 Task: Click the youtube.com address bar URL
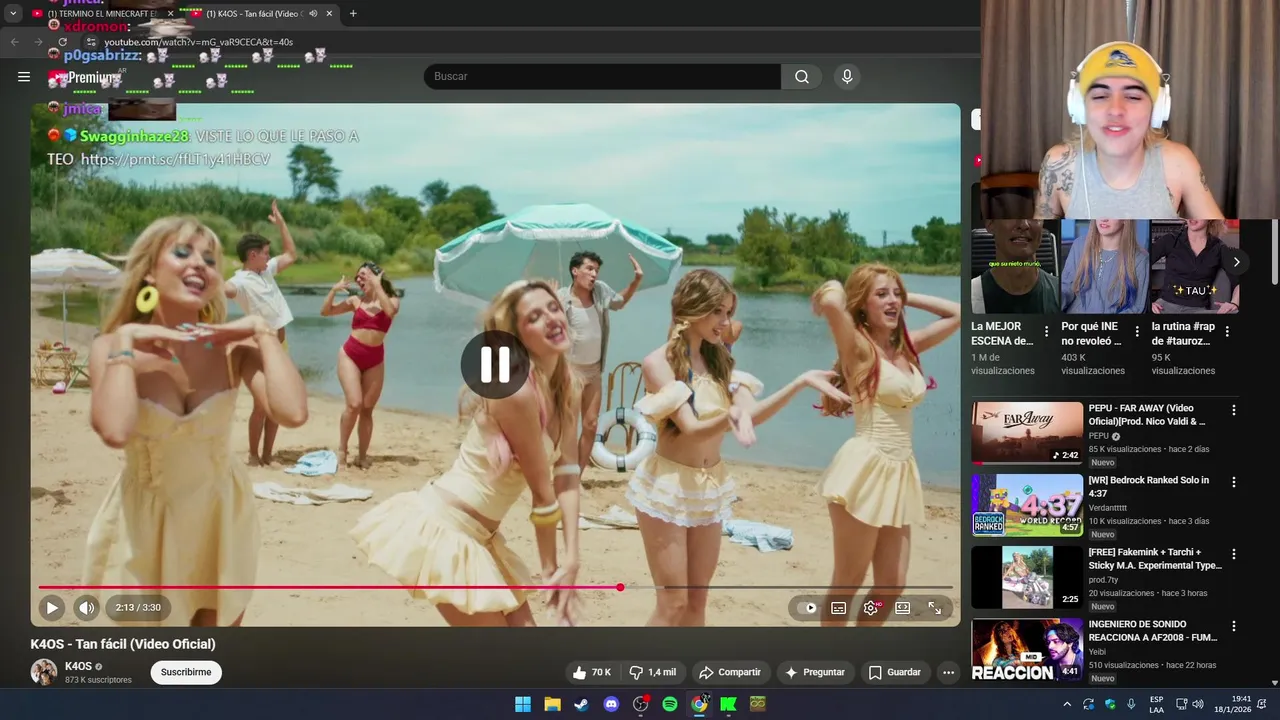[199, 42]
